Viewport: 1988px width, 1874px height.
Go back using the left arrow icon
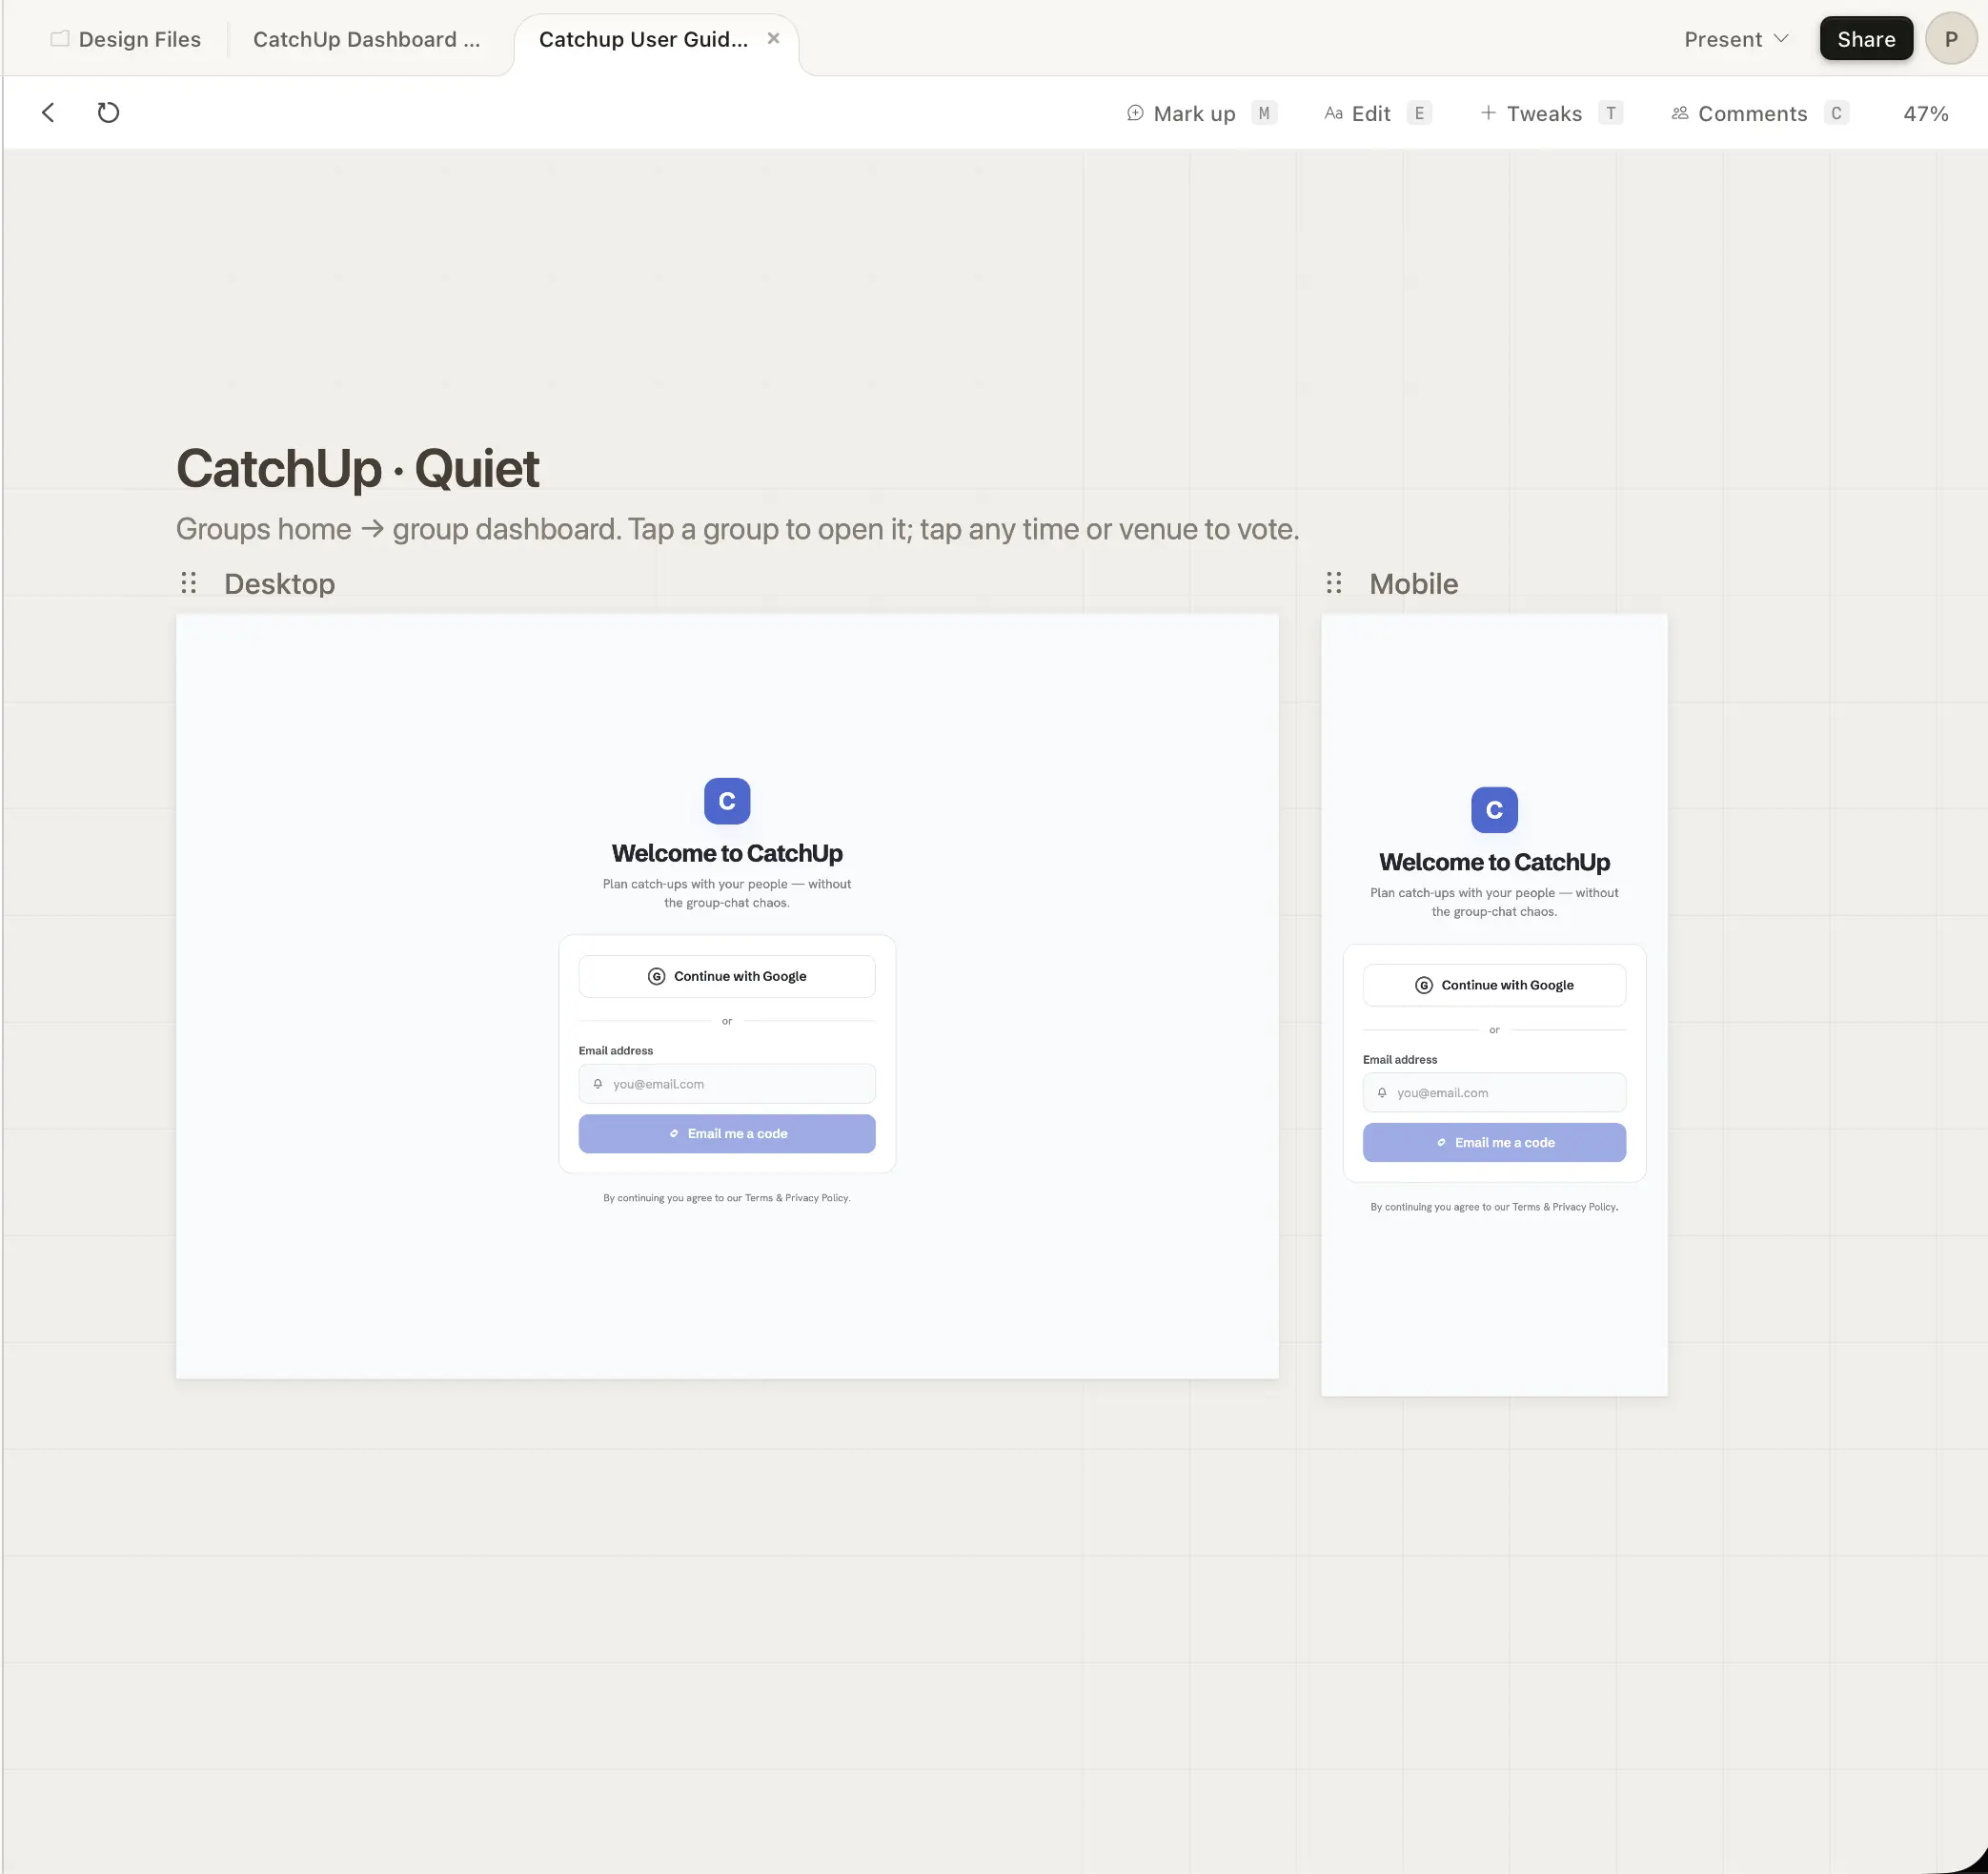(x=48, y=112)
